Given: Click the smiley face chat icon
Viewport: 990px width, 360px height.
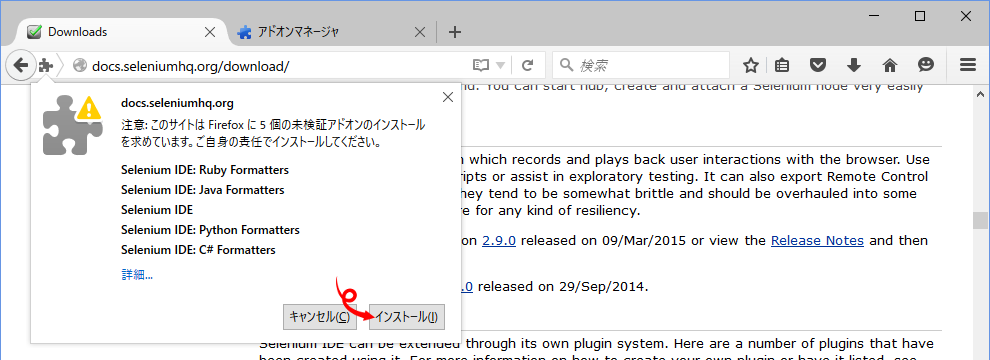Looking at the screenshot, I should [926, 65].
